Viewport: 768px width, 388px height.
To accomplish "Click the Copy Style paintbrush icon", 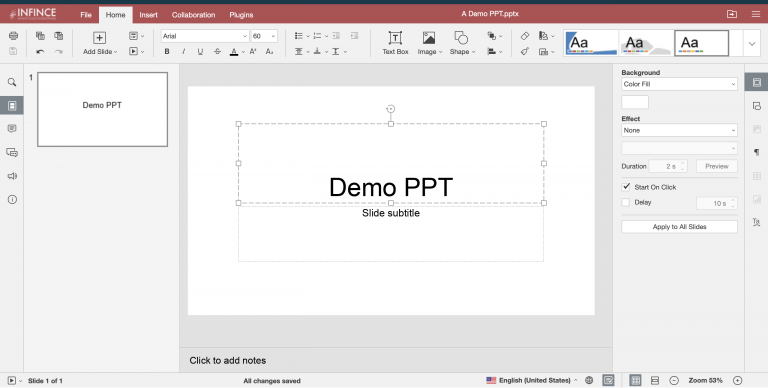I will (x=525, y=51).
